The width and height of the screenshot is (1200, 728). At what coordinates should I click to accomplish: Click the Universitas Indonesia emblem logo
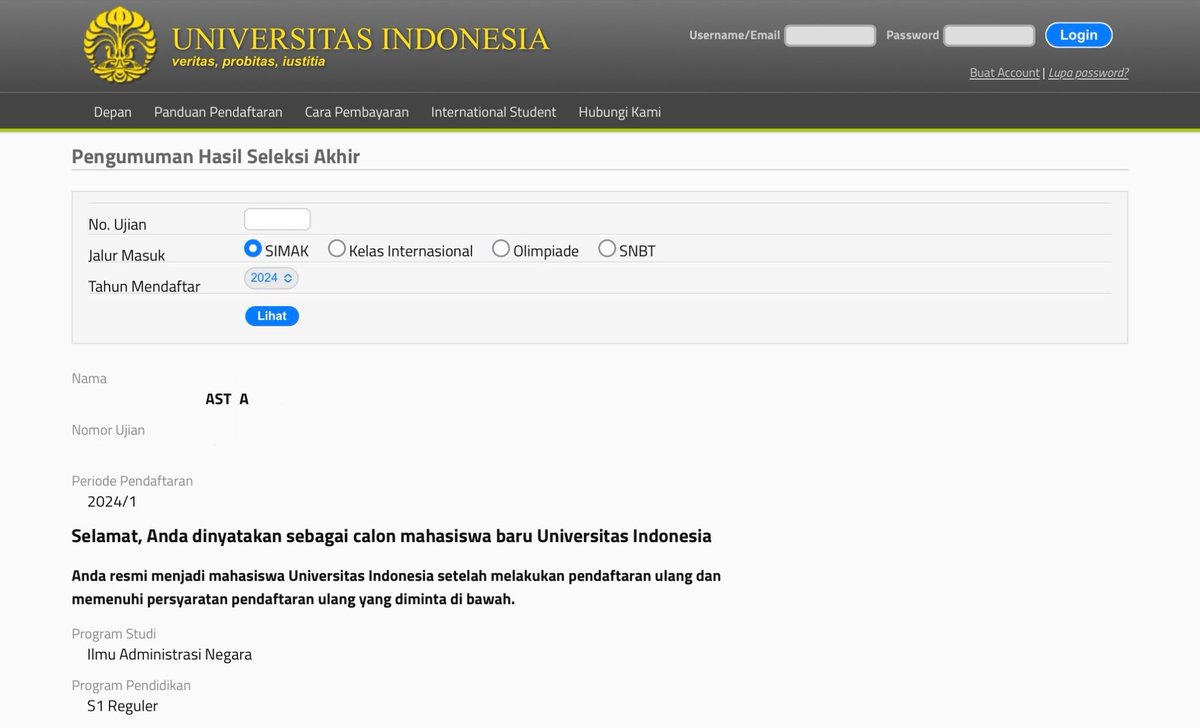120,44
